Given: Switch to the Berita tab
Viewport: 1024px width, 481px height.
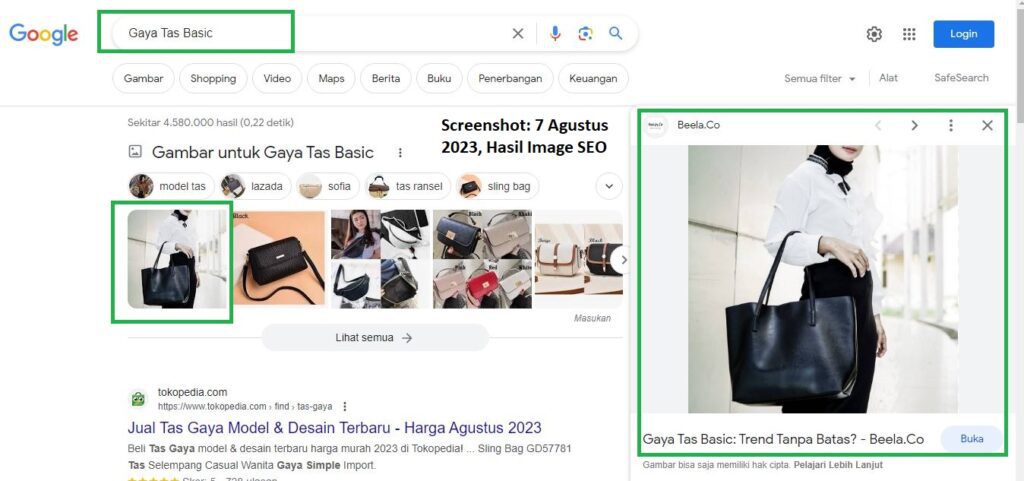Looking at the screenshot, I should tap(386, 78).
